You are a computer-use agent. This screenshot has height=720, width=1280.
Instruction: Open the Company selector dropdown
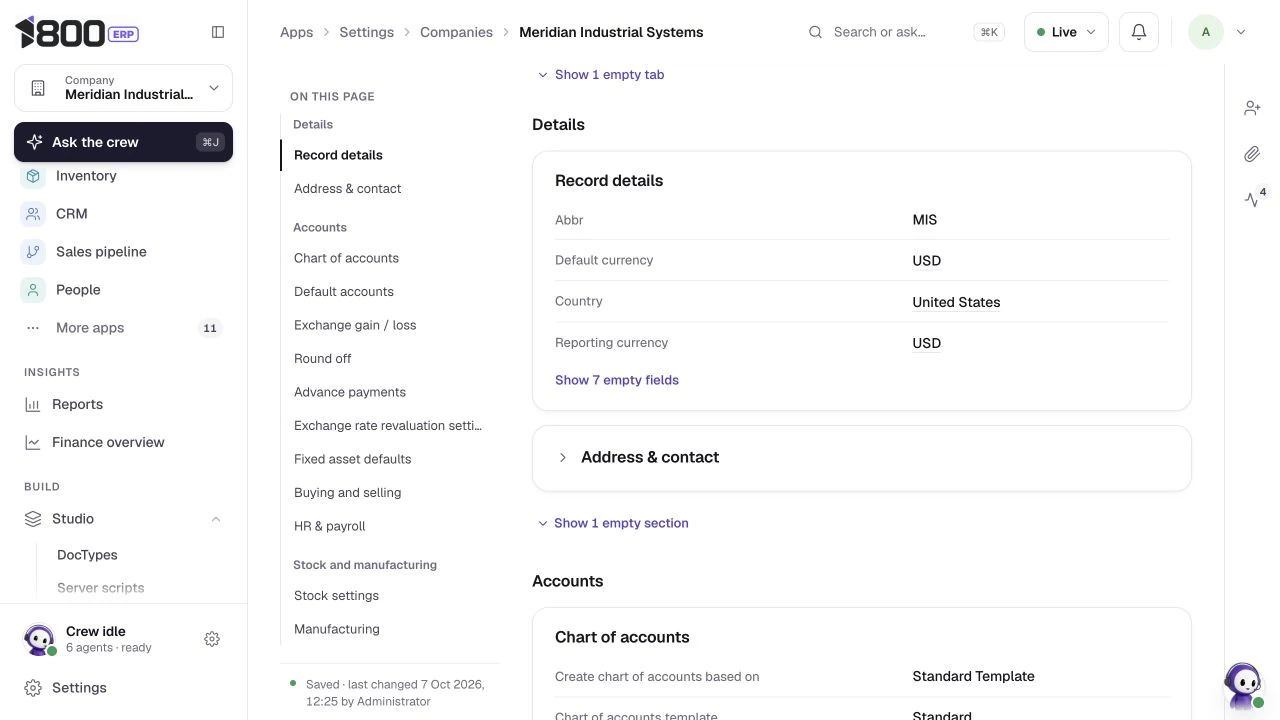(x=123, y=88)
